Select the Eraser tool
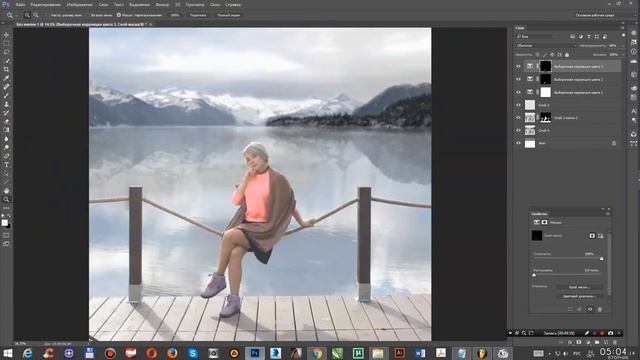 coord(6,122)
